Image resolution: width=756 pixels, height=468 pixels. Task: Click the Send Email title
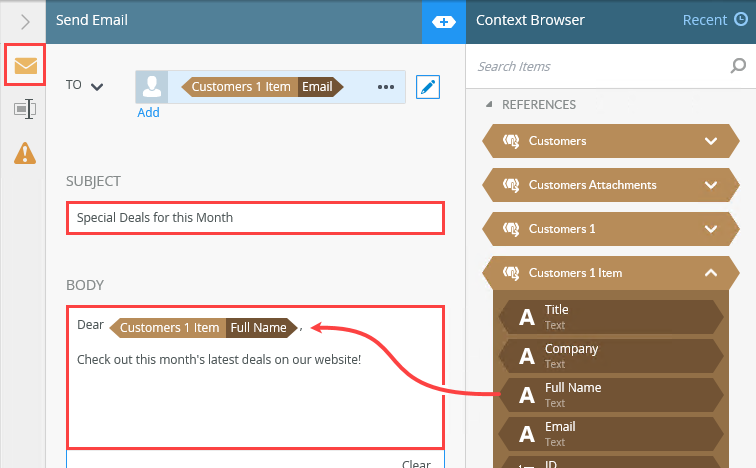point(92,20)
